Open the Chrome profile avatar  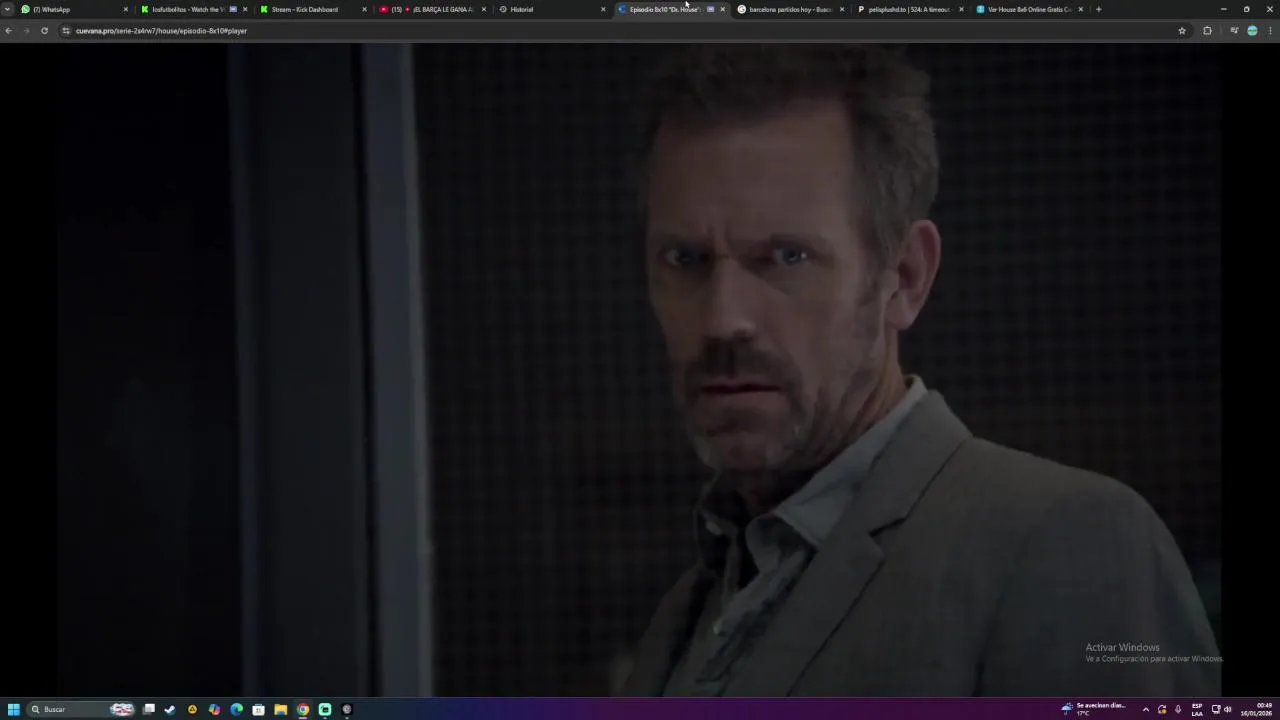(1252, 31)
